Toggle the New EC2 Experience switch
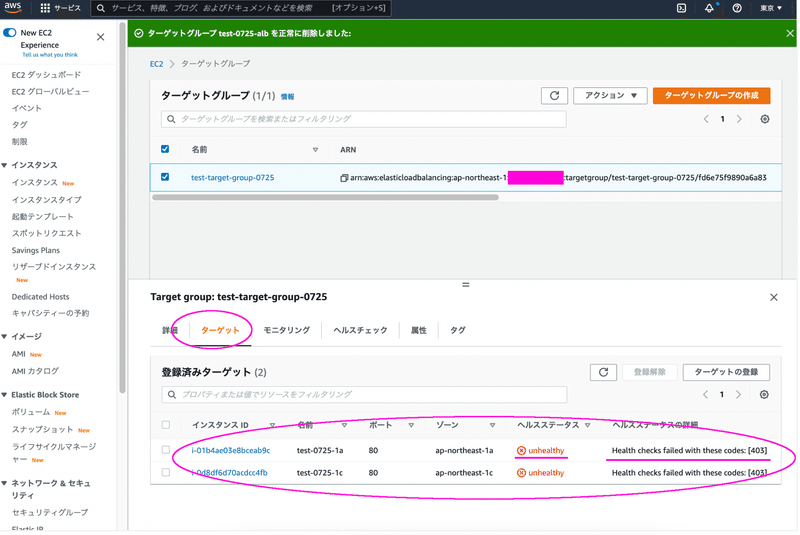The image size is (800, 535). (x=10, y=33)
